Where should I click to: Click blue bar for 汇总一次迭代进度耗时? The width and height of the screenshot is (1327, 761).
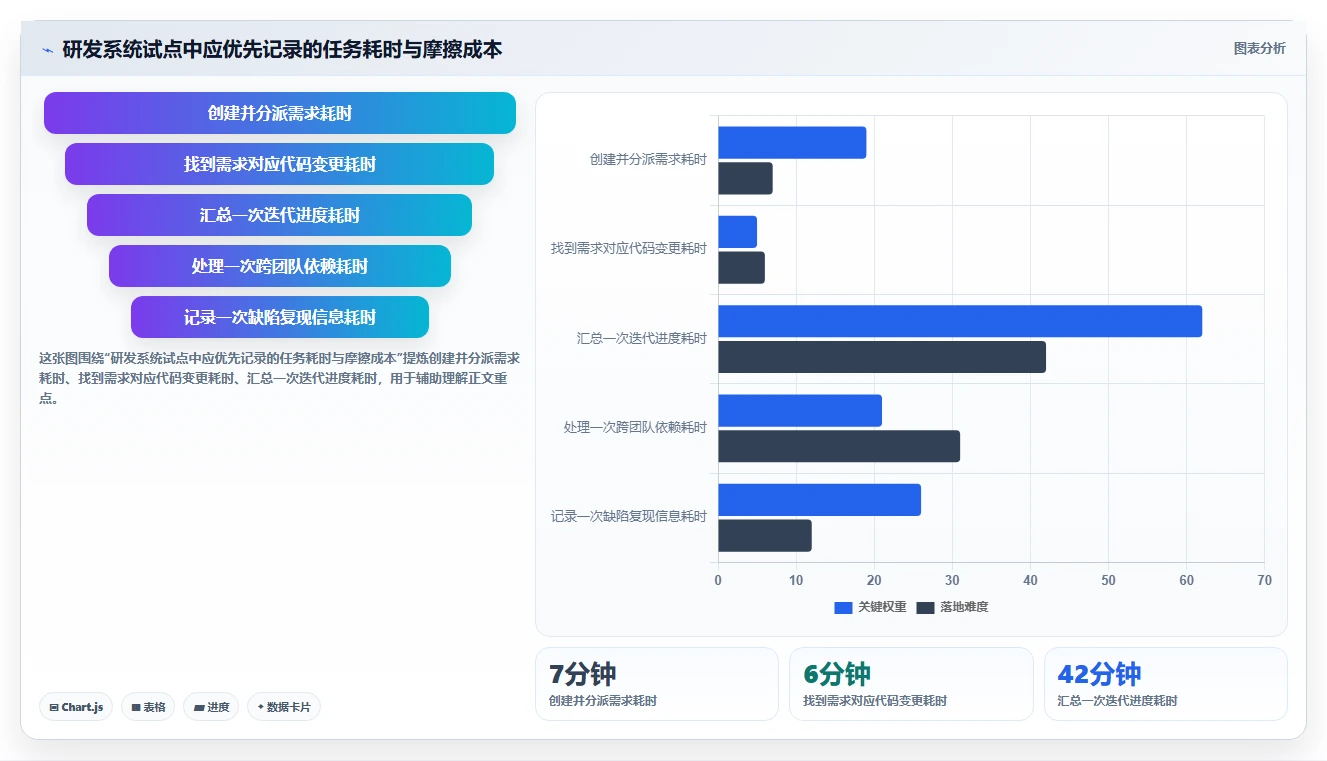960,321
